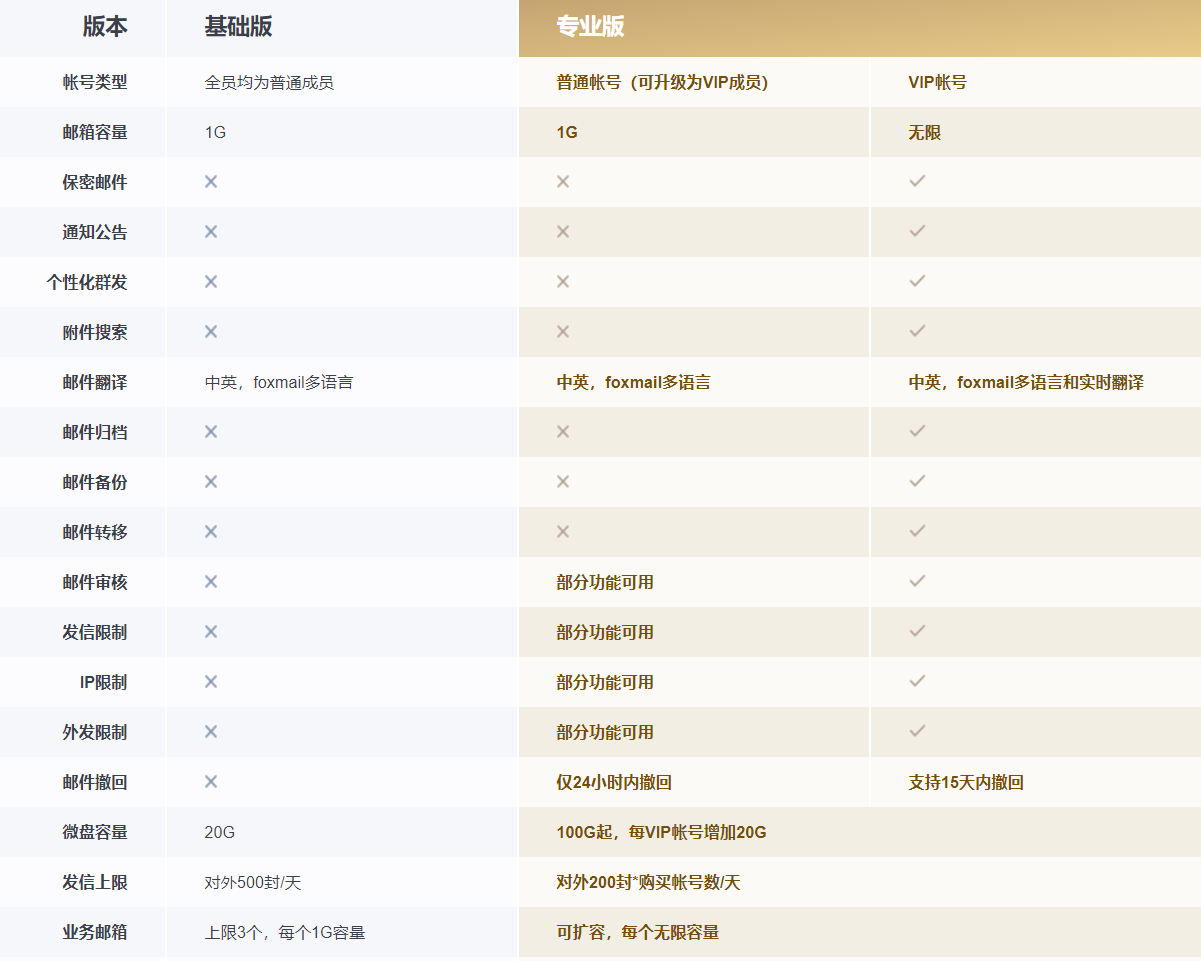Click the 基础版 cross icon for 发信限制

point(211,632)
